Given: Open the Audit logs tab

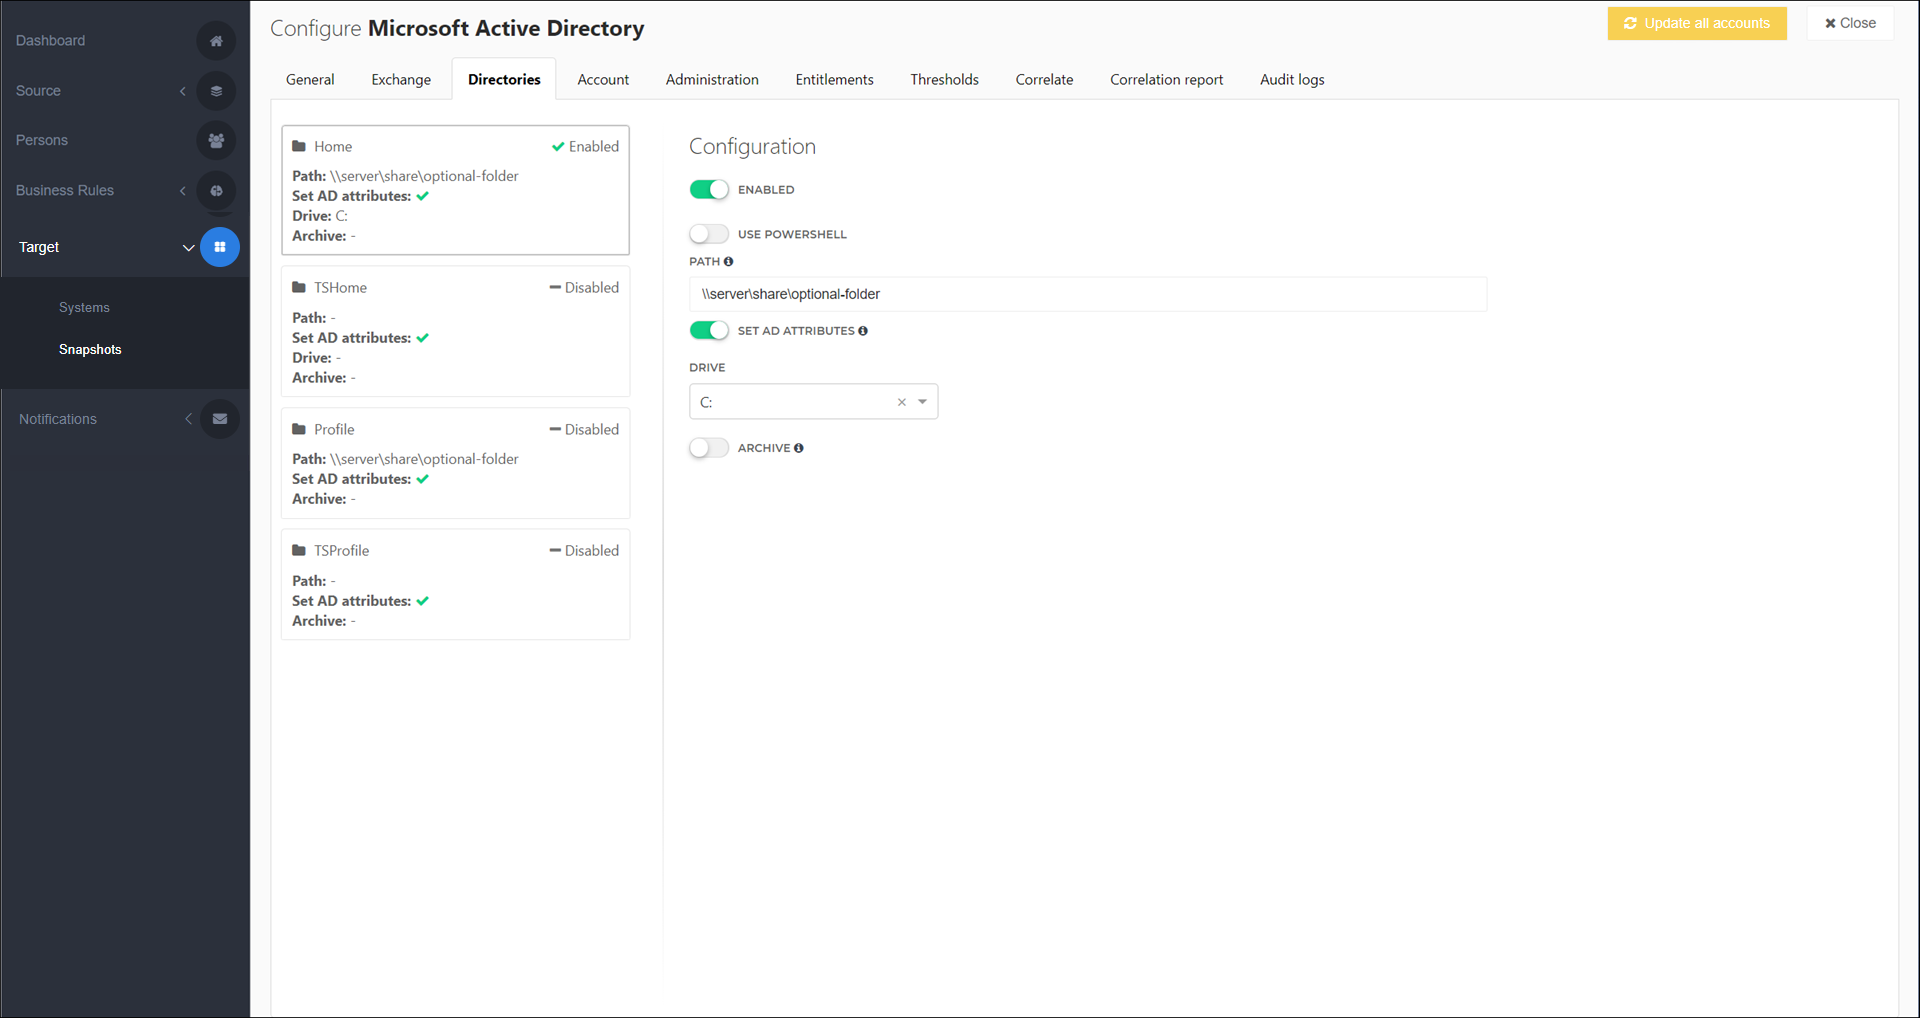Looking at the screenshot, I should [1292, 80].
